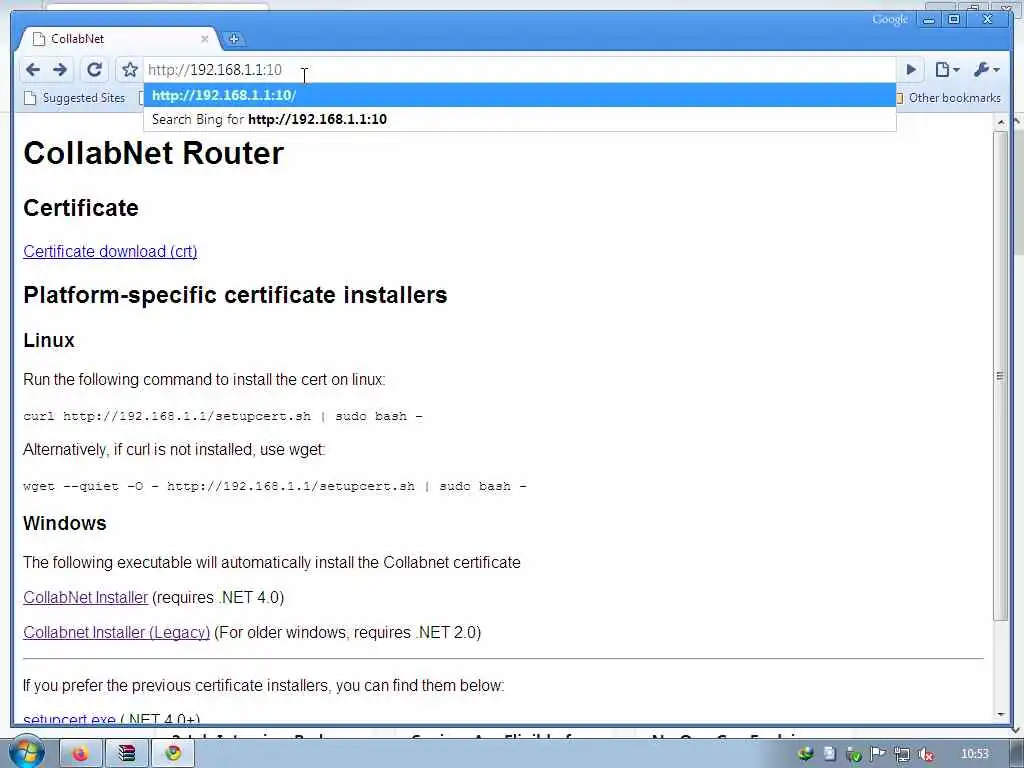Click the green checkmark tray icon

(854, 754)
